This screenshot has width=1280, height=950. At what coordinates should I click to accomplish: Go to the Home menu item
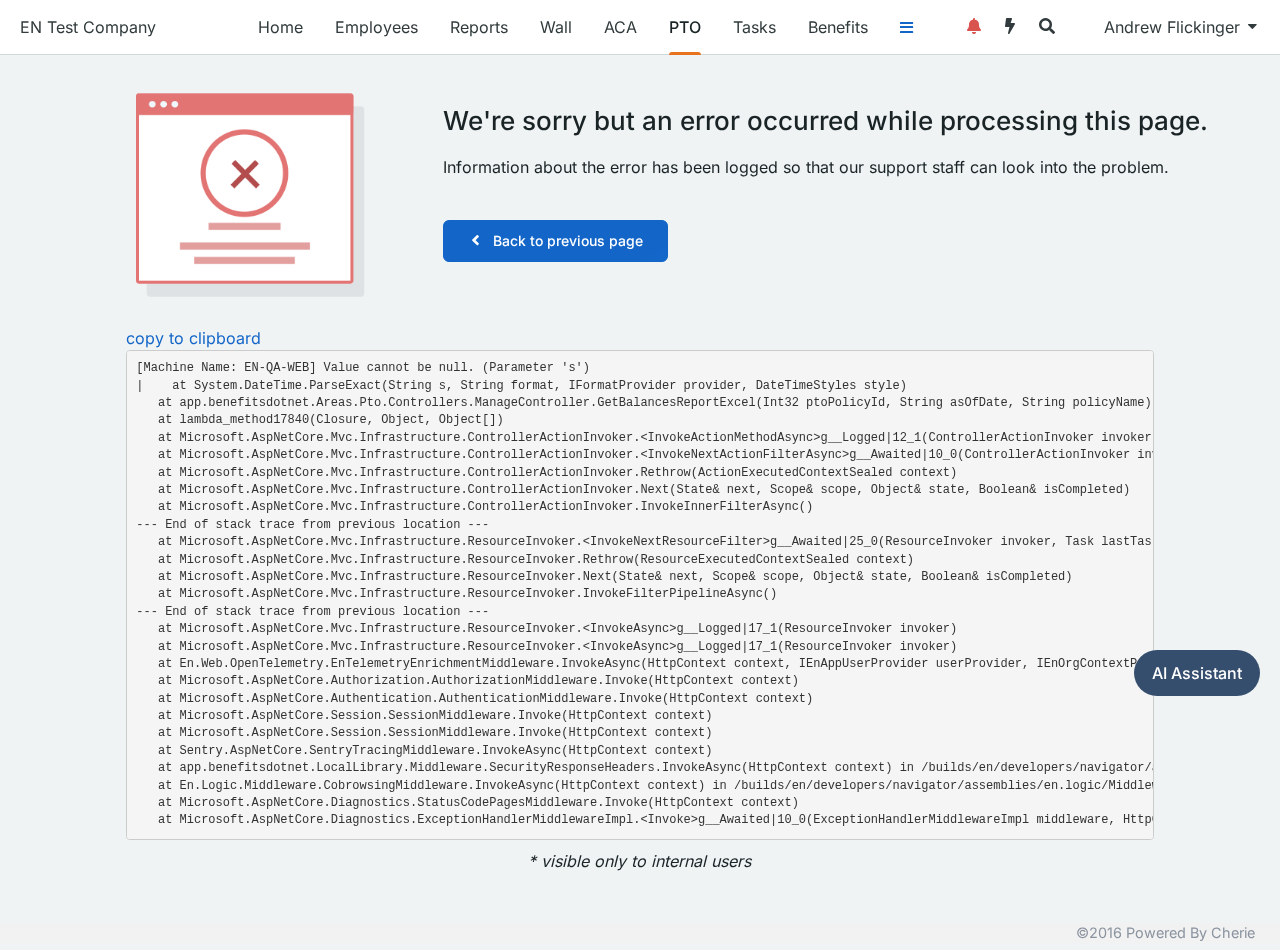[280, 27]
